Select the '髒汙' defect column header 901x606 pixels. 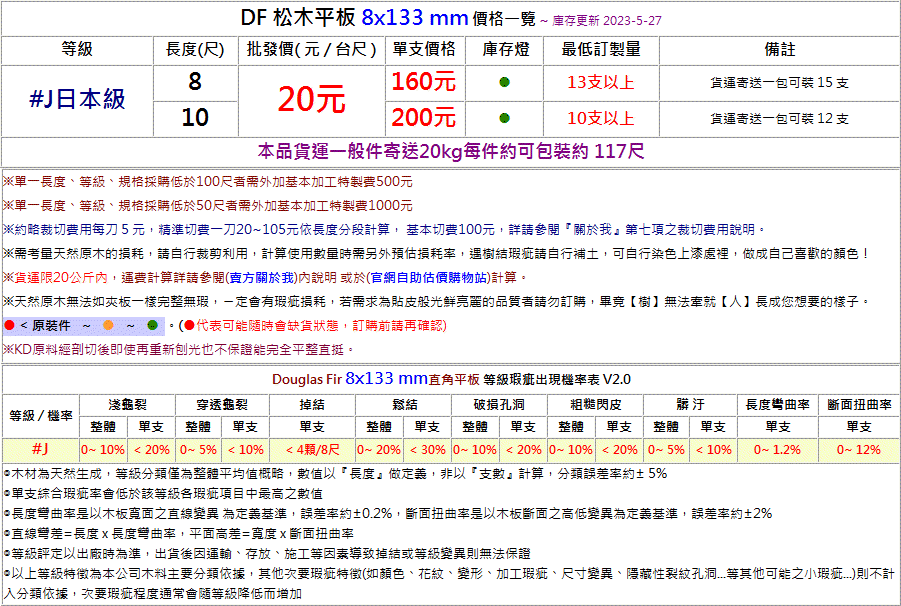tap(690, 405)
